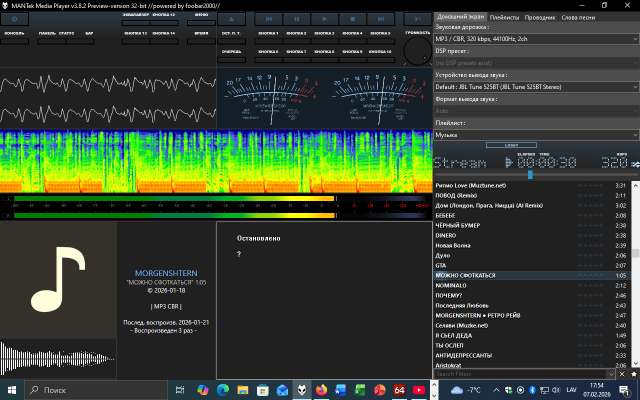Image resolution: width=640 pixels, height=400 pixels.
Task: Select the track DINERO
Action: 533,236
